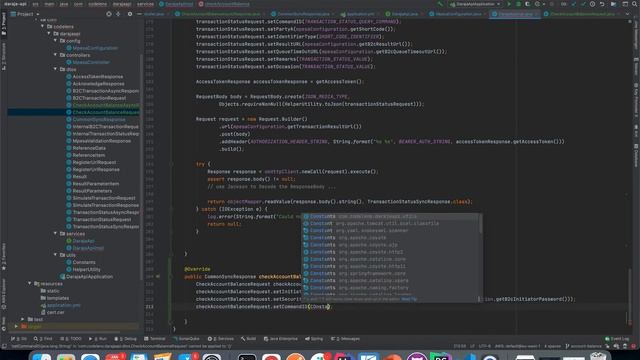Switch to the application.yml editor tab
640x360 pixels.
click(360, 14)
